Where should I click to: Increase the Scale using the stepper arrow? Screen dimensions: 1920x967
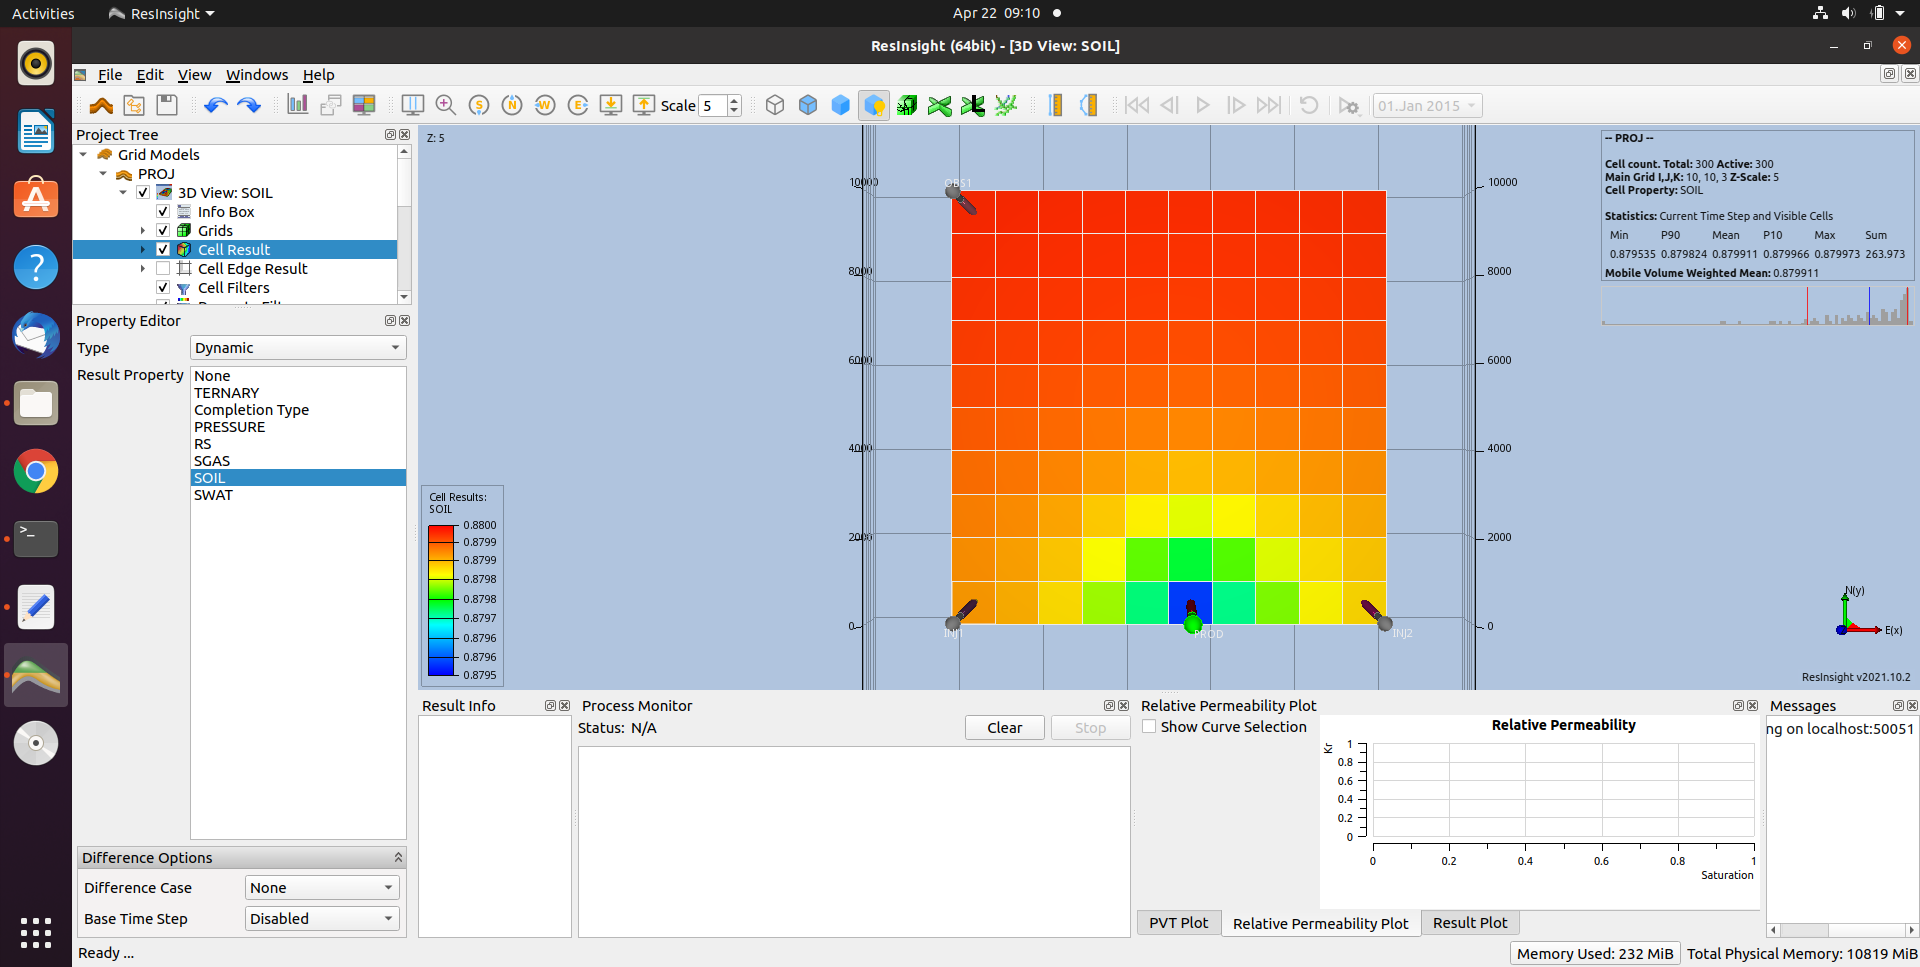click(x=733, y=99)
